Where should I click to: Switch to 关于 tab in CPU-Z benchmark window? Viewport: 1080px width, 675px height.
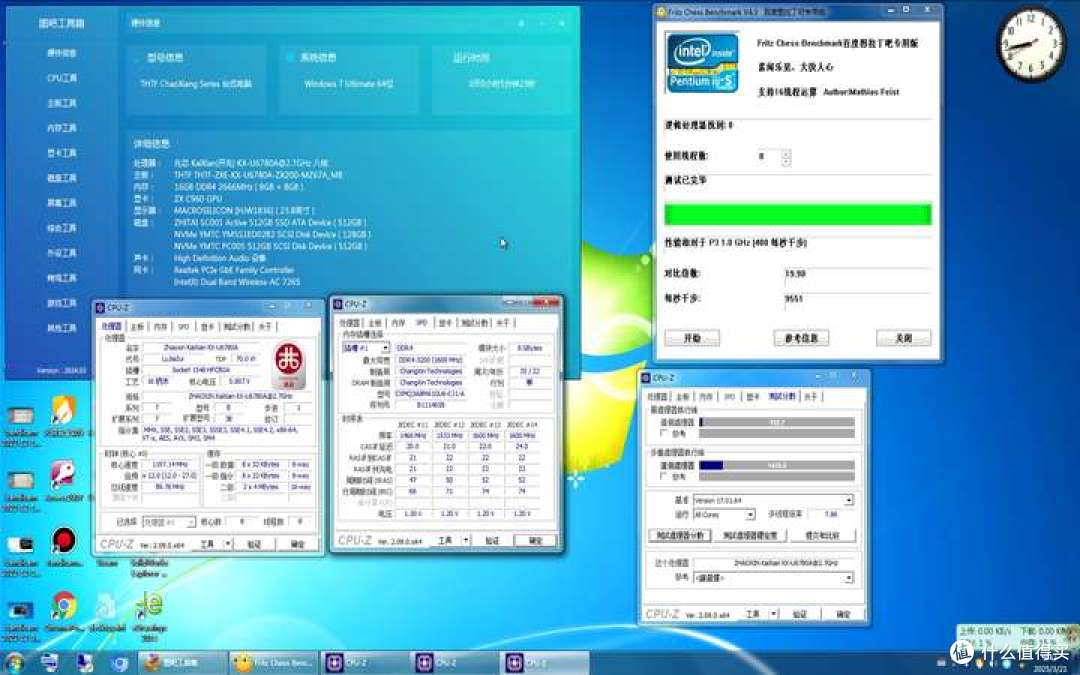point(811,397)
